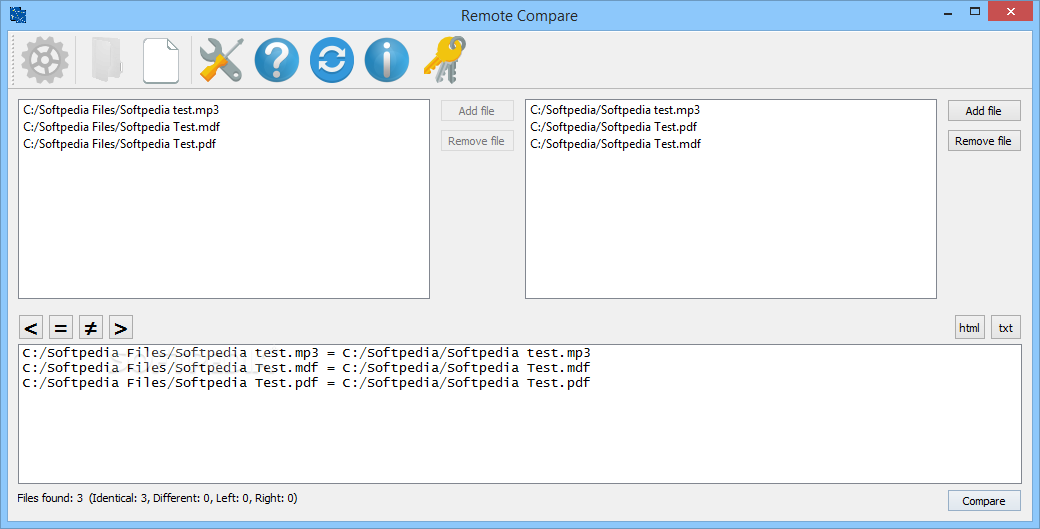
Task: Click the Test.mdf comparison result line
Action: click(x=306, y=368)
